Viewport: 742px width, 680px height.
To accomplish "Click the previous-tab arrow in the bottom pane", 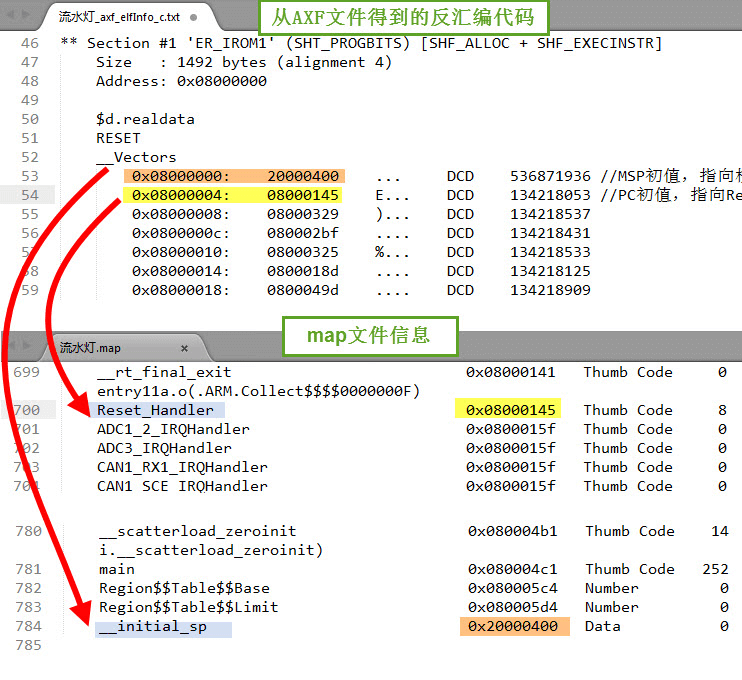I will [x=11, y=348].
